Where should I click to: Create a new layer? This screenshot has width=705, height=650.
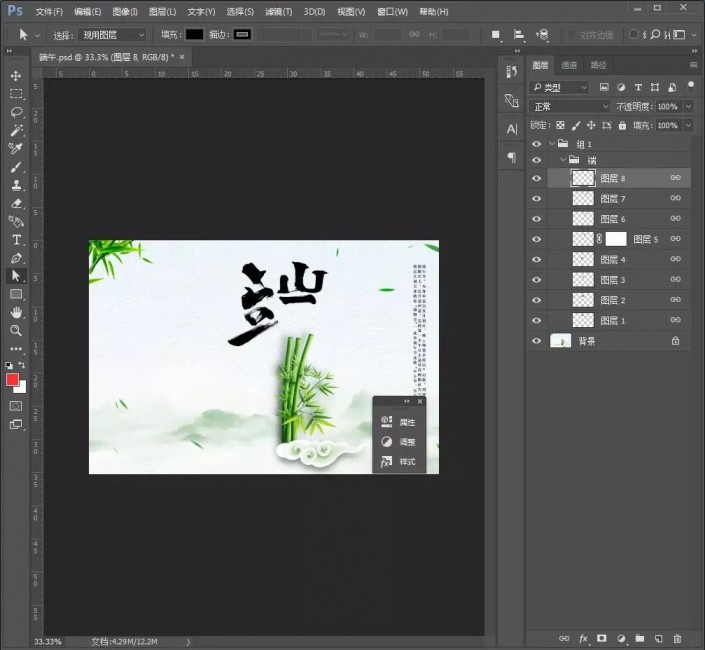(x=658, y=638)
